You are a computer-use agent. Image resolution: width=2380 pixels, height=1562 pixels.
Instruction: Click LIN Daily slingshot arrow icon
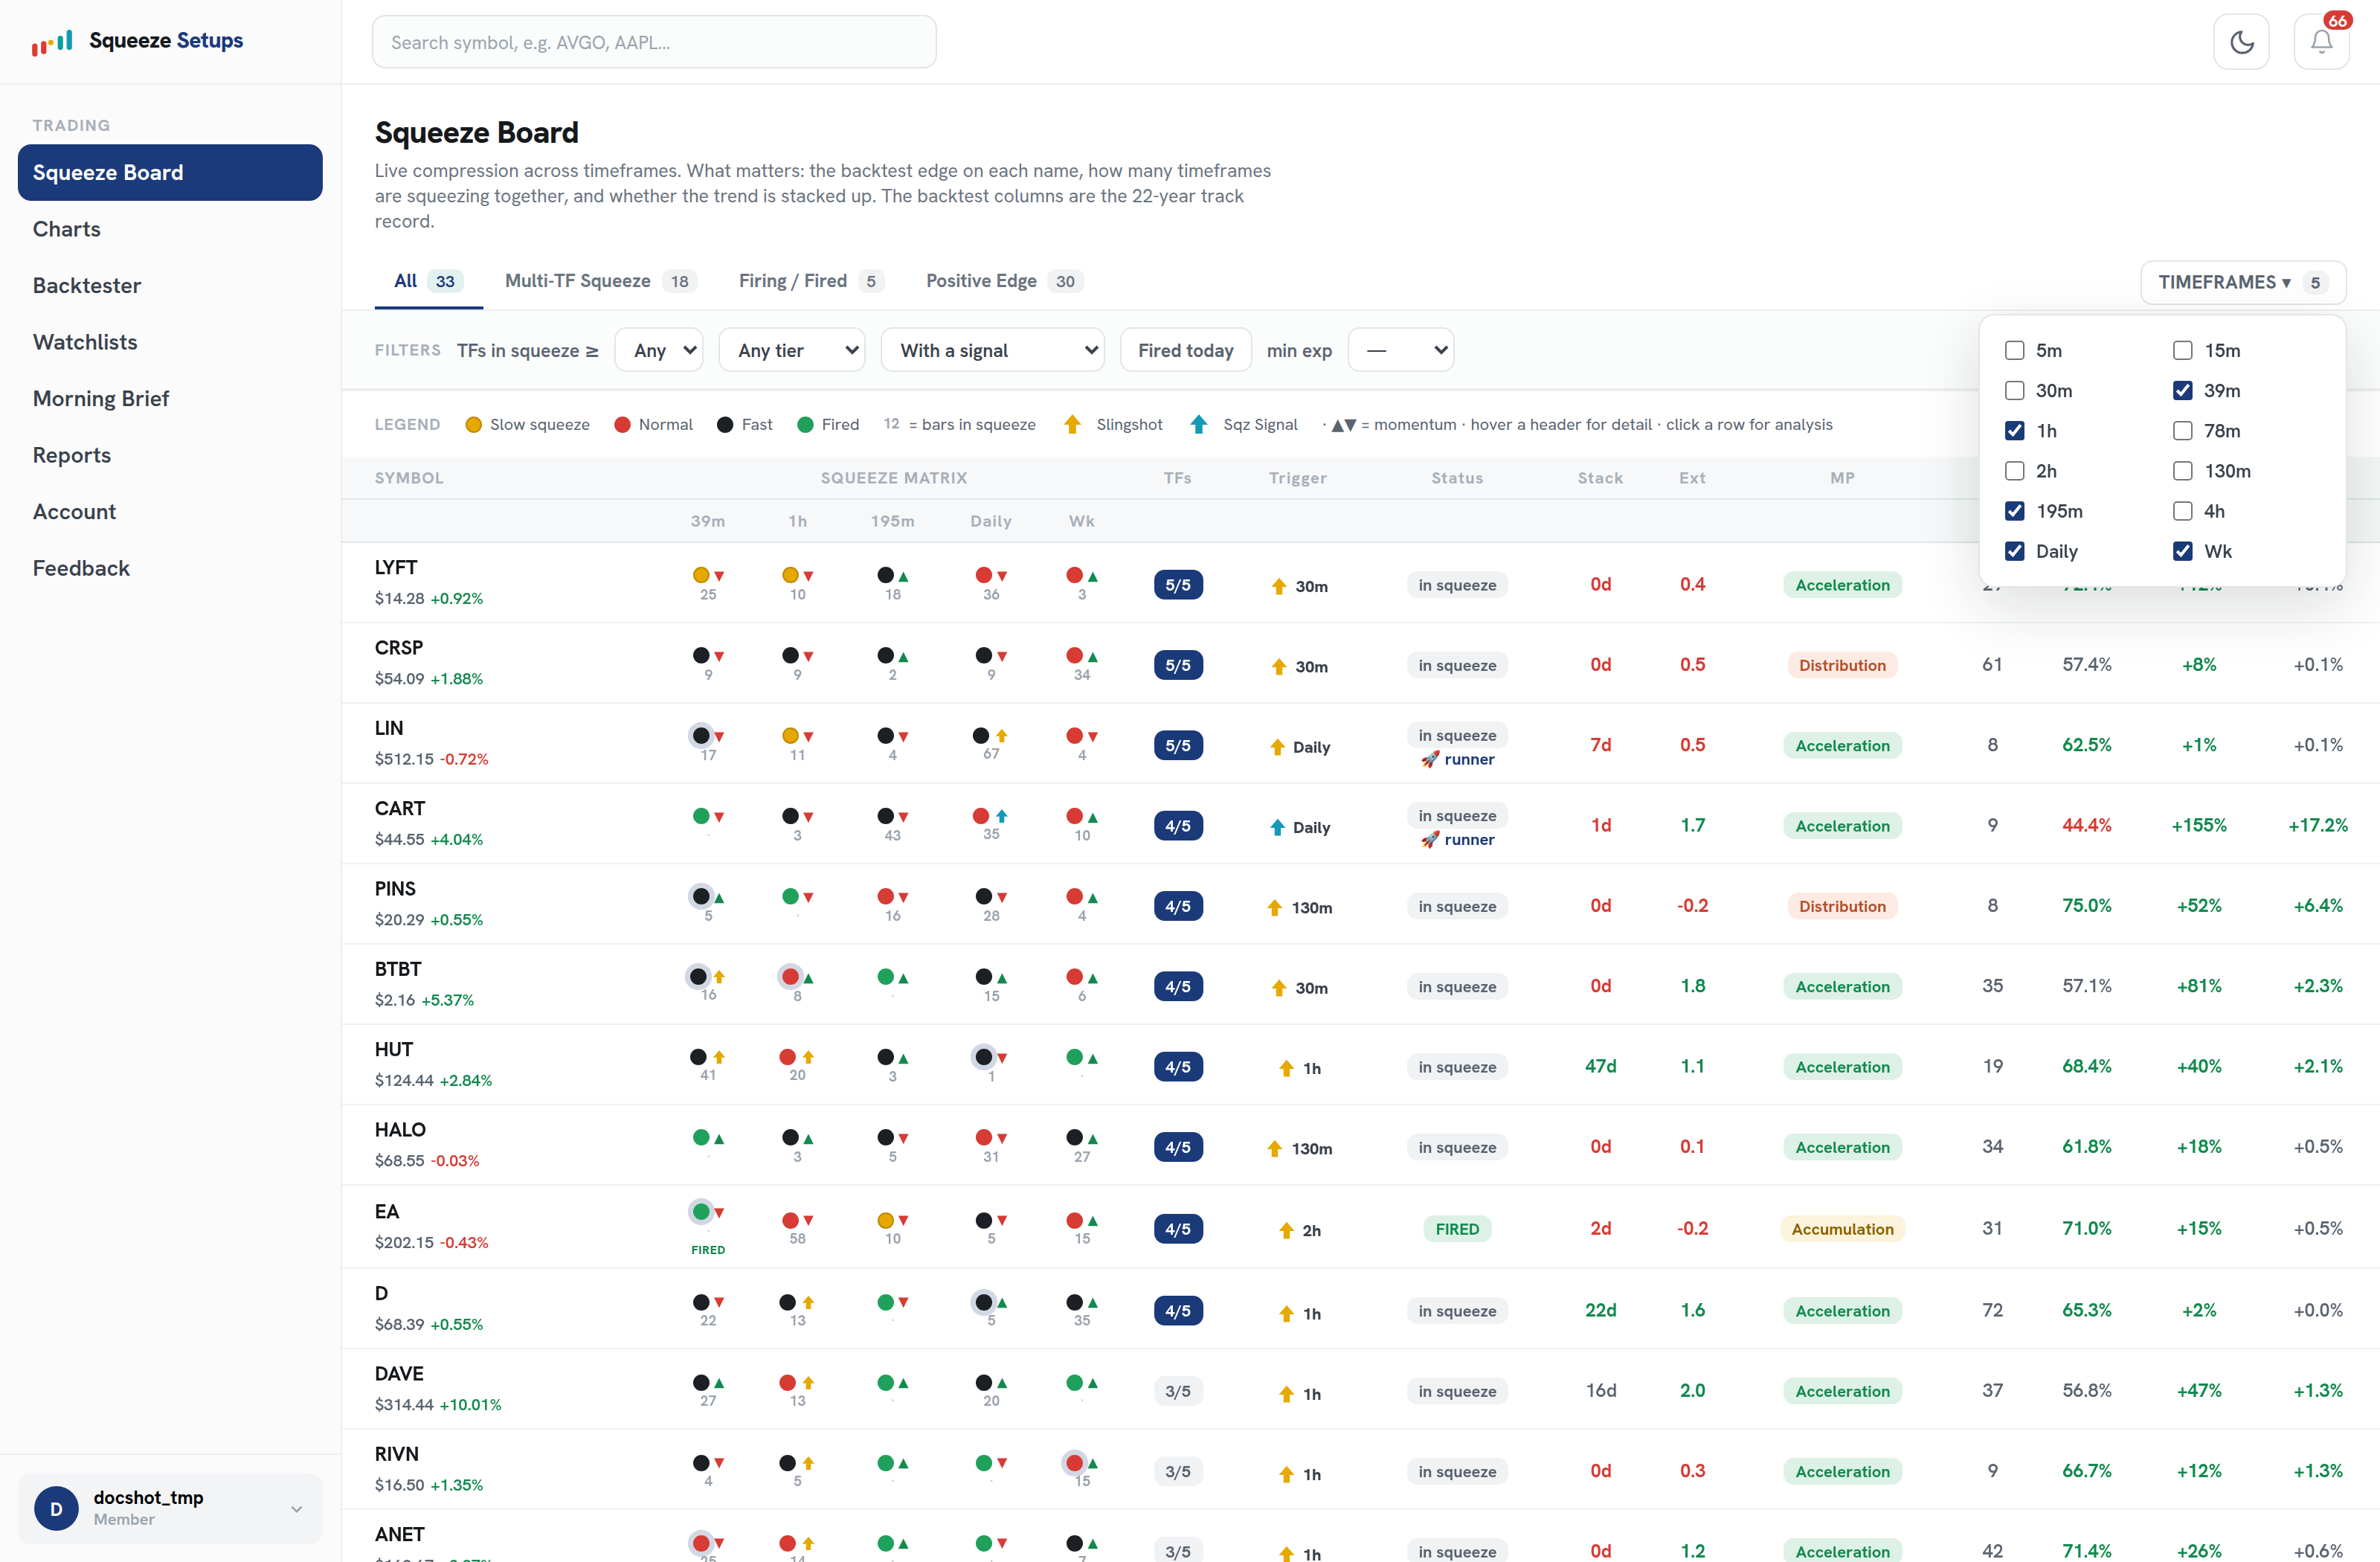coord(1002,736)
